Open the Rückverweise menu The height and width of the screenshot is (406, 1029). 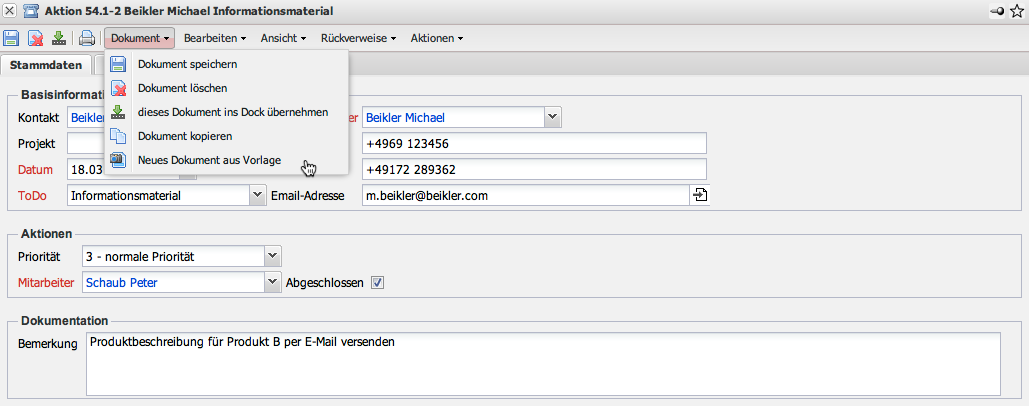click(x=359, y=39)
